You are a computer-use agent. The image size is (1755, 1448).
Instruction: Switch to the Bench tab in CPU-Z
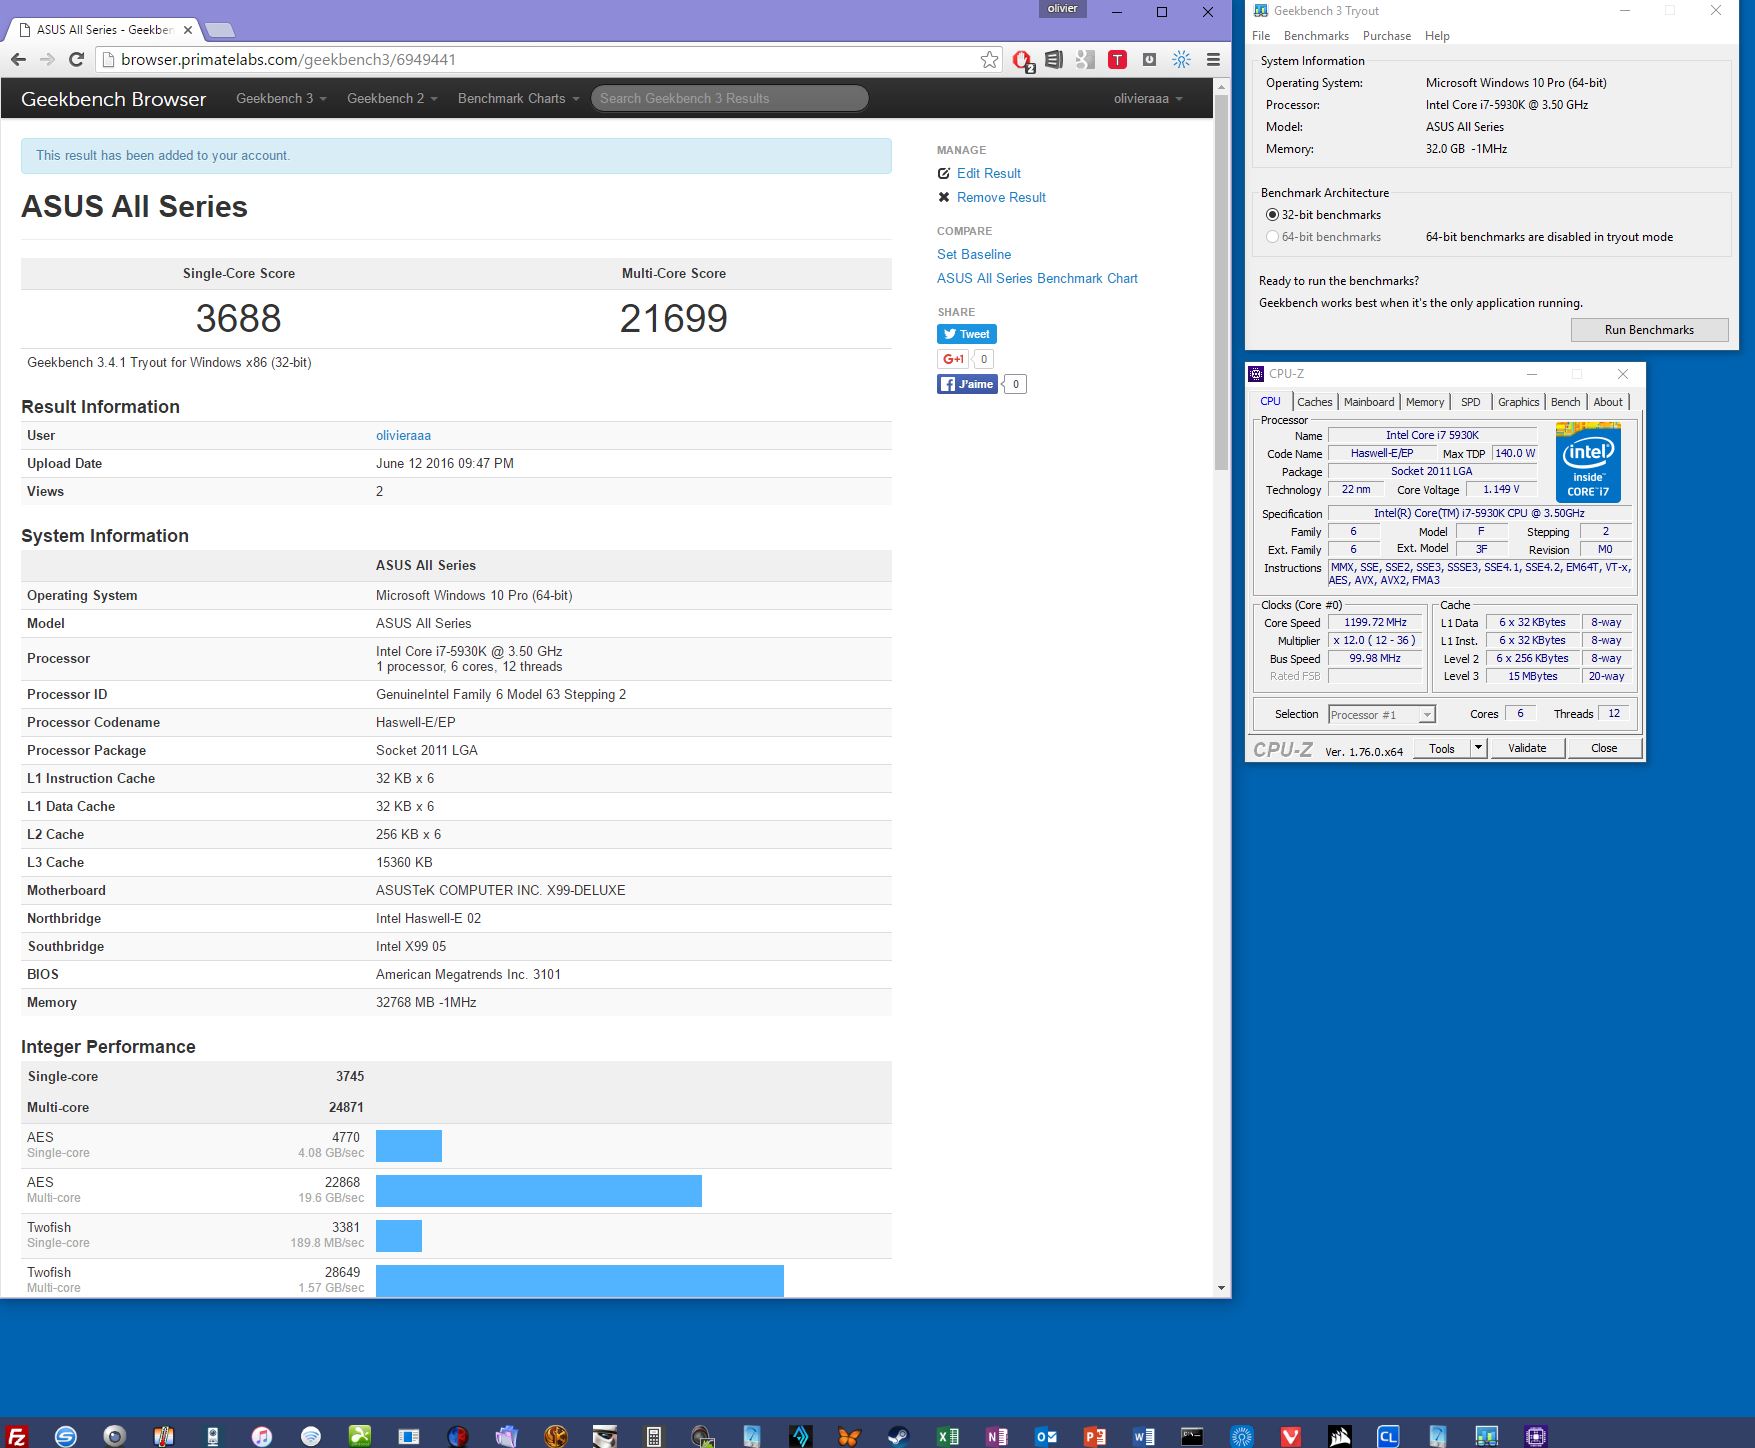point(1566,402)
